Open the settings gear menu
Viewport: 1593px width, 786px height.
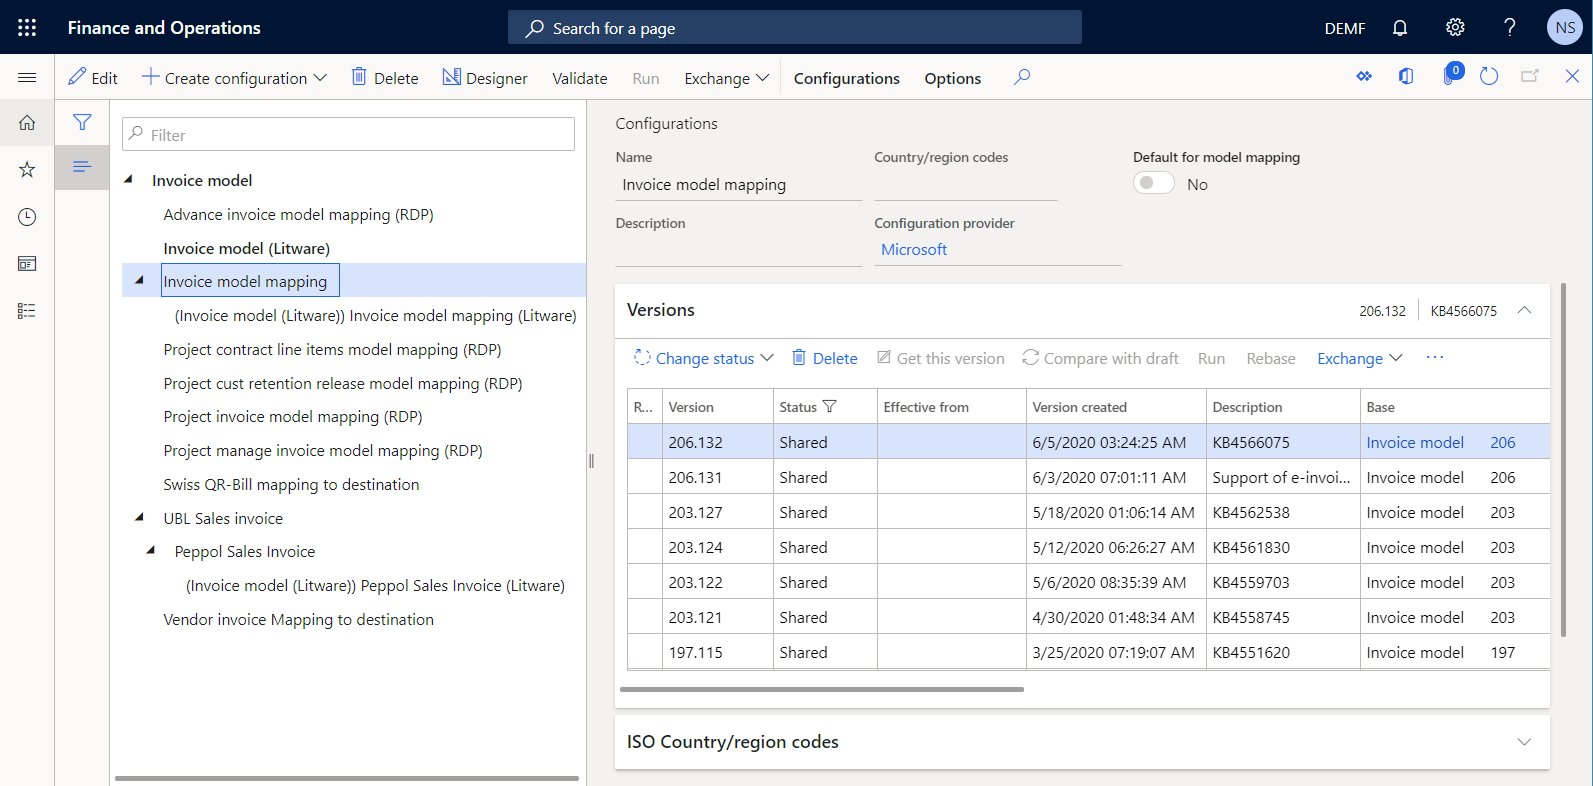(x=1455, y=28)
